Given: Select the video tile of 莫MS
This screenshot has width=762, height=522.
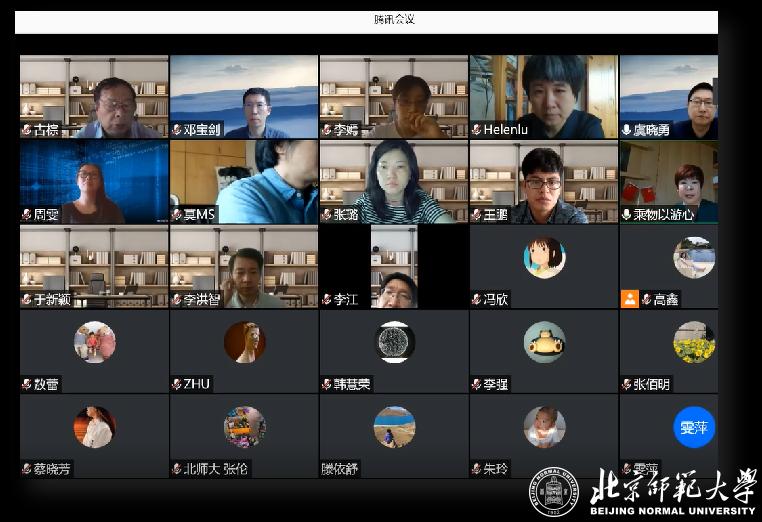Looking at the screenshot, I should 243,180.
